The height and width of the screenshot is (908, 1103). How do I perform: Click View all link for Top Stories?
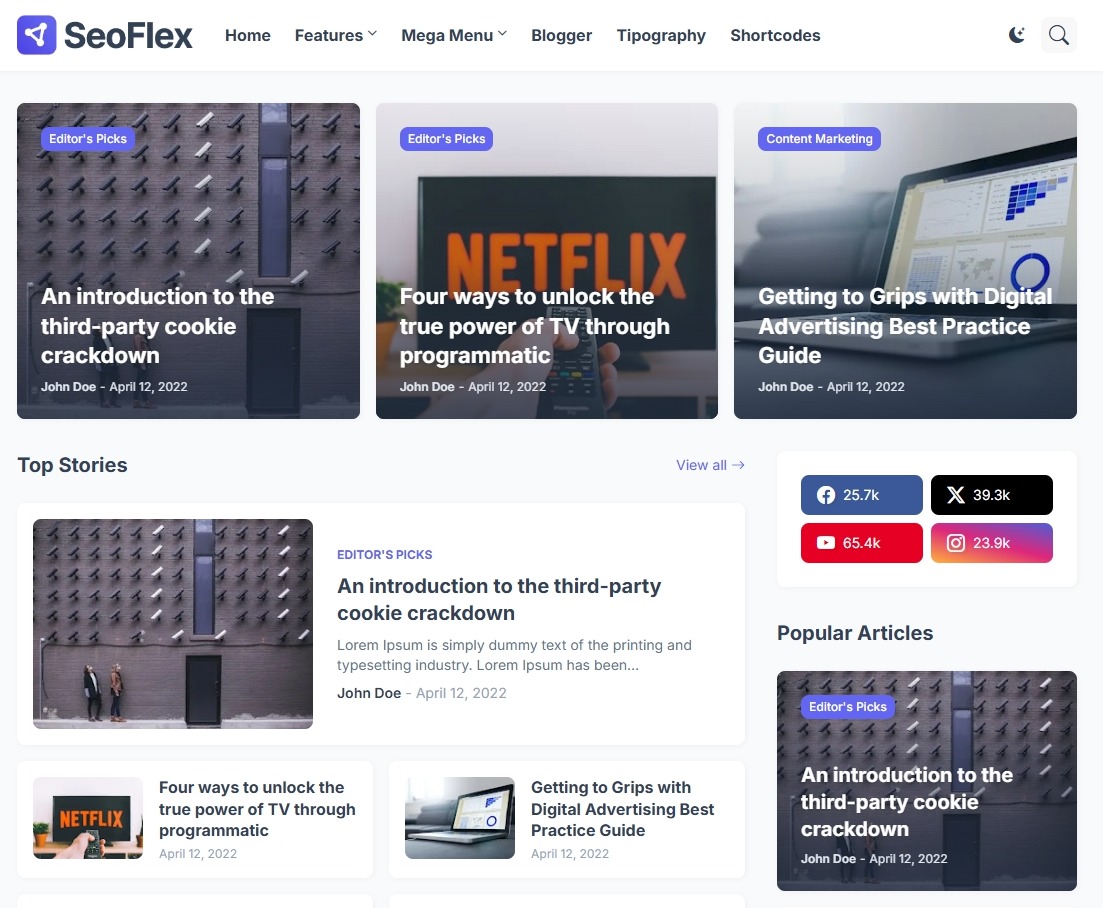coord(710,465)
